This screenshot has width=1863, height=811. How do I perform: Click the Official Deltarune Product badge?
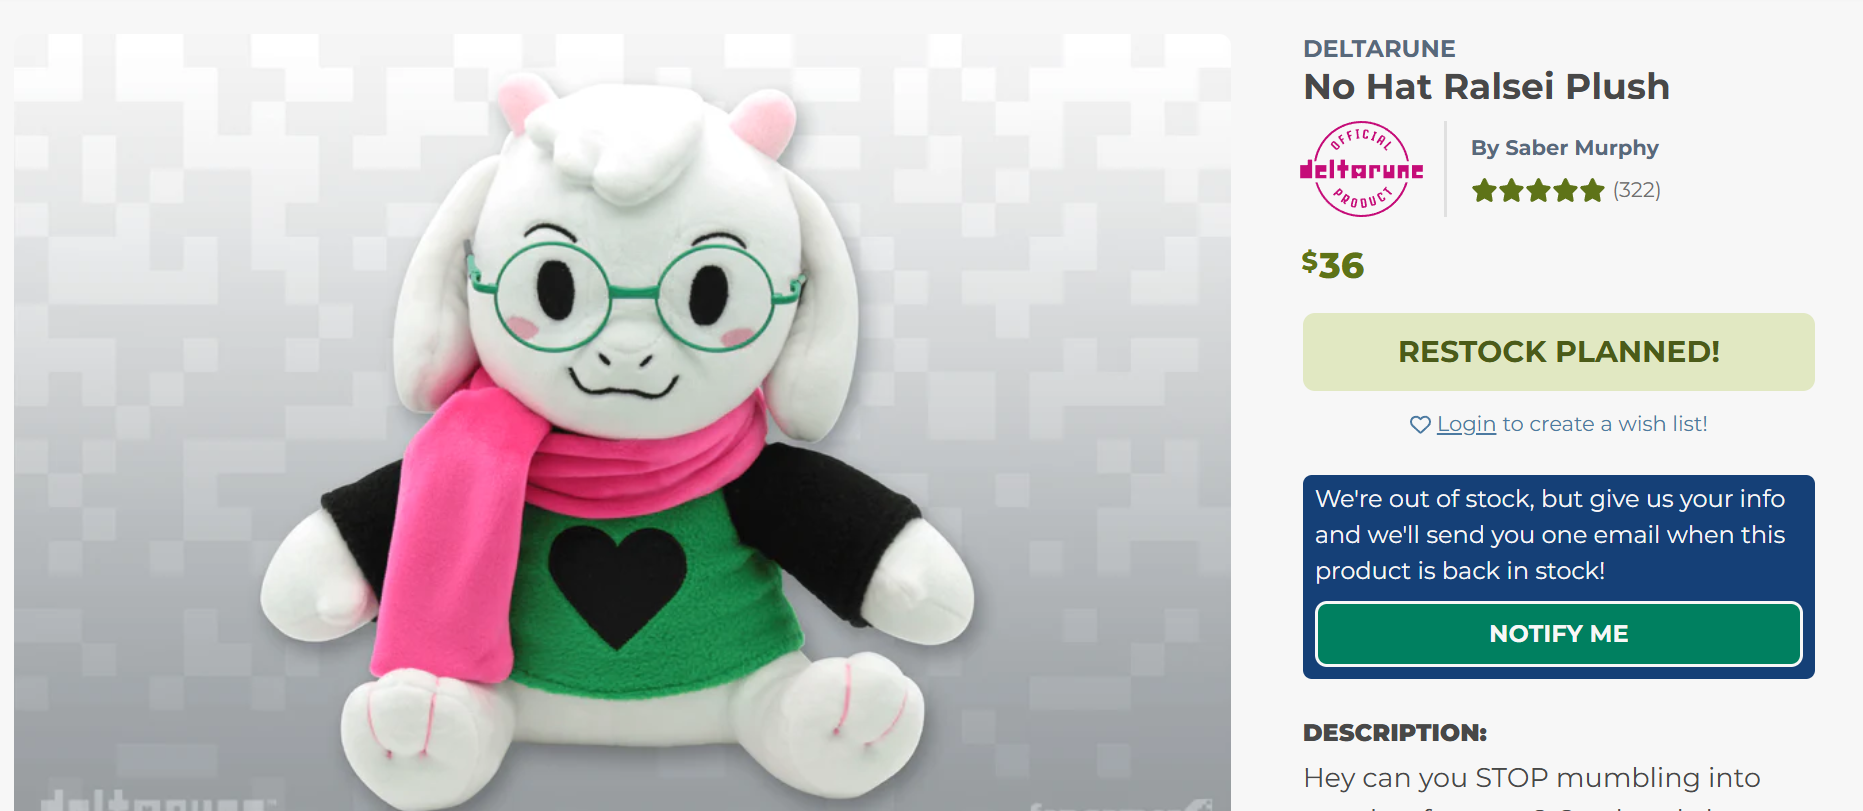pyautogui.click(x=1361, y=169)
